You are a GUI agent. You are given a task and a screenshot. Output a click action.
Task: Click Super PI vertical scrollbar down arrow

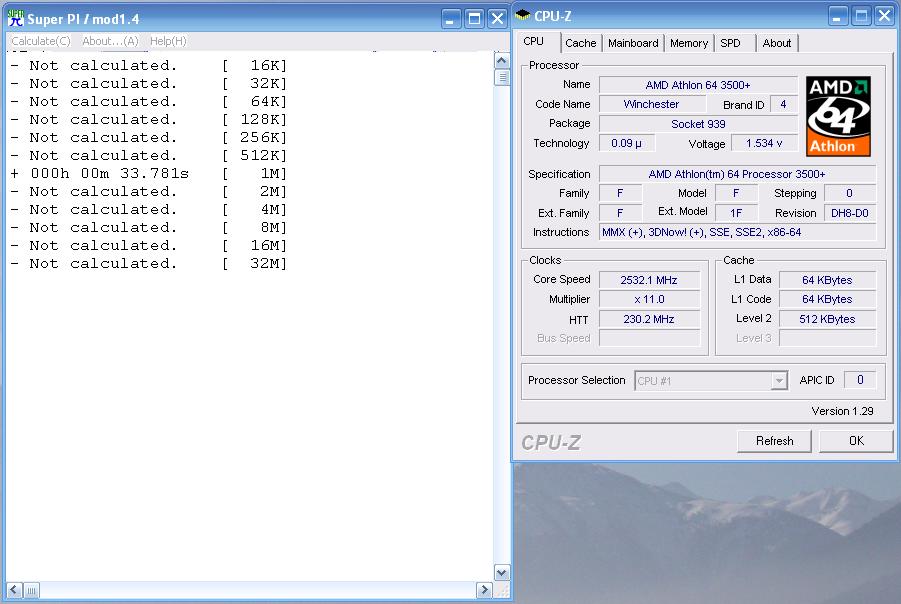(501, 572)
